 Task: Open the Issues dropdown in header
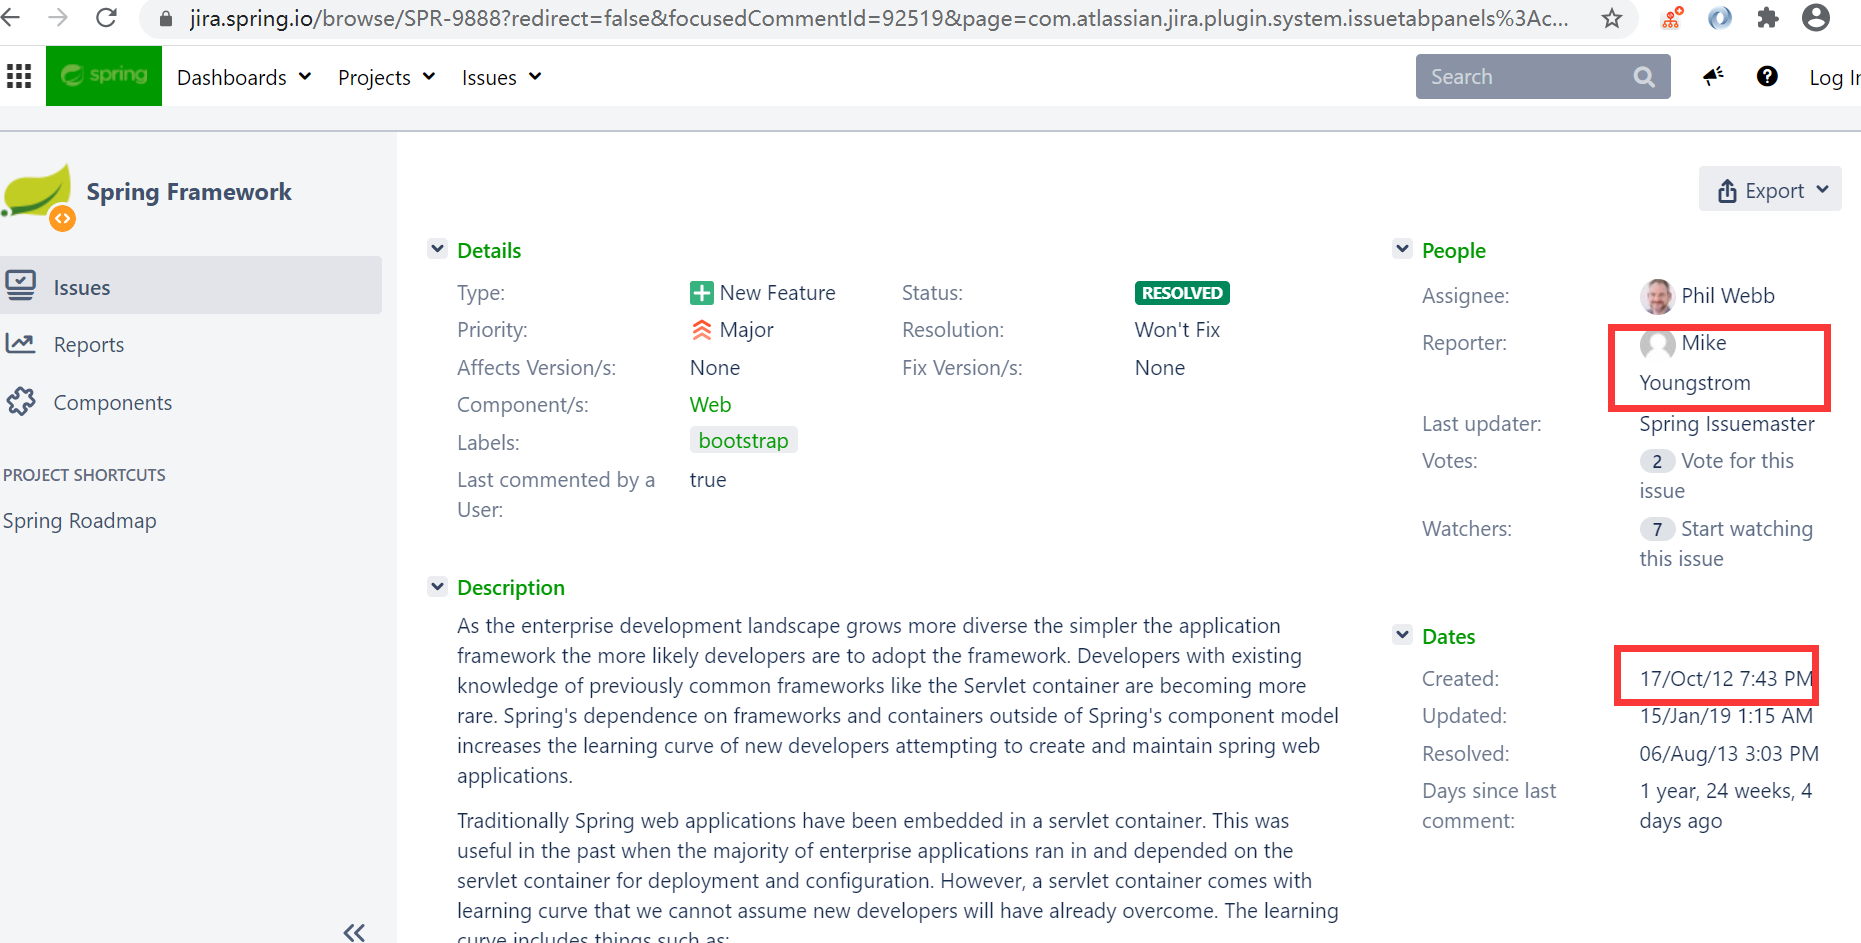[501, 77]
